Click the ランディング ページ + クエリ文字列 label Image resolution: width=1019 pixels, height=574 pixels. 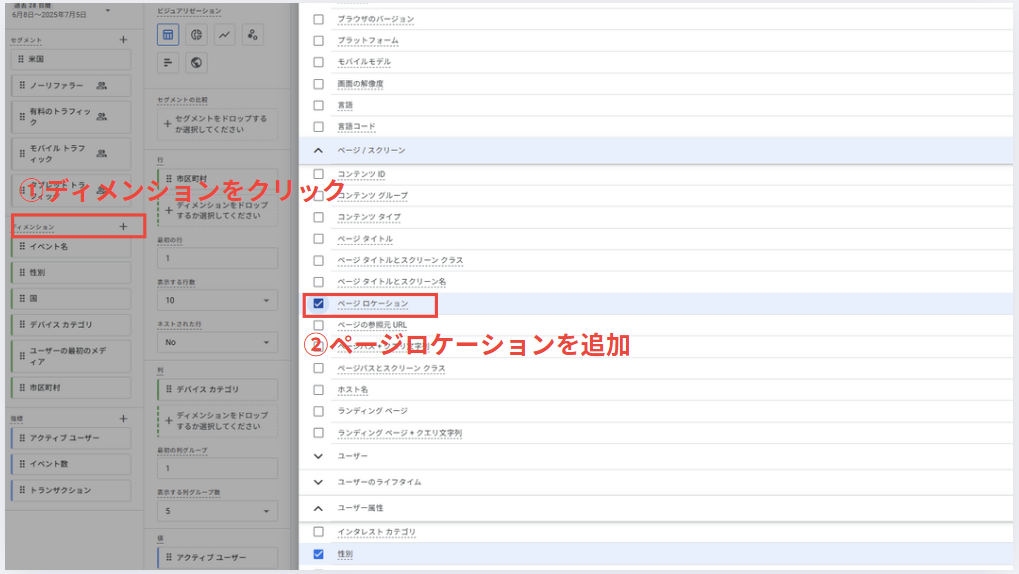(x=400, y=433)
